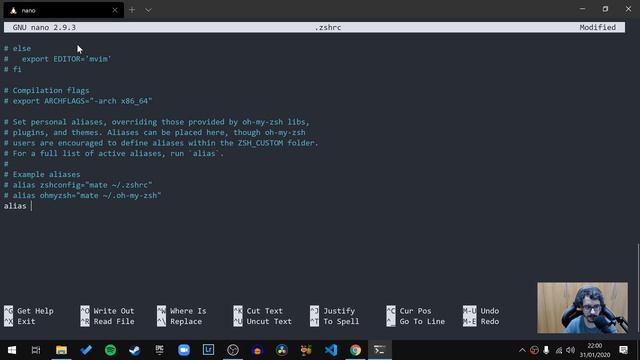Open the network status tray icon

[558, 350]
